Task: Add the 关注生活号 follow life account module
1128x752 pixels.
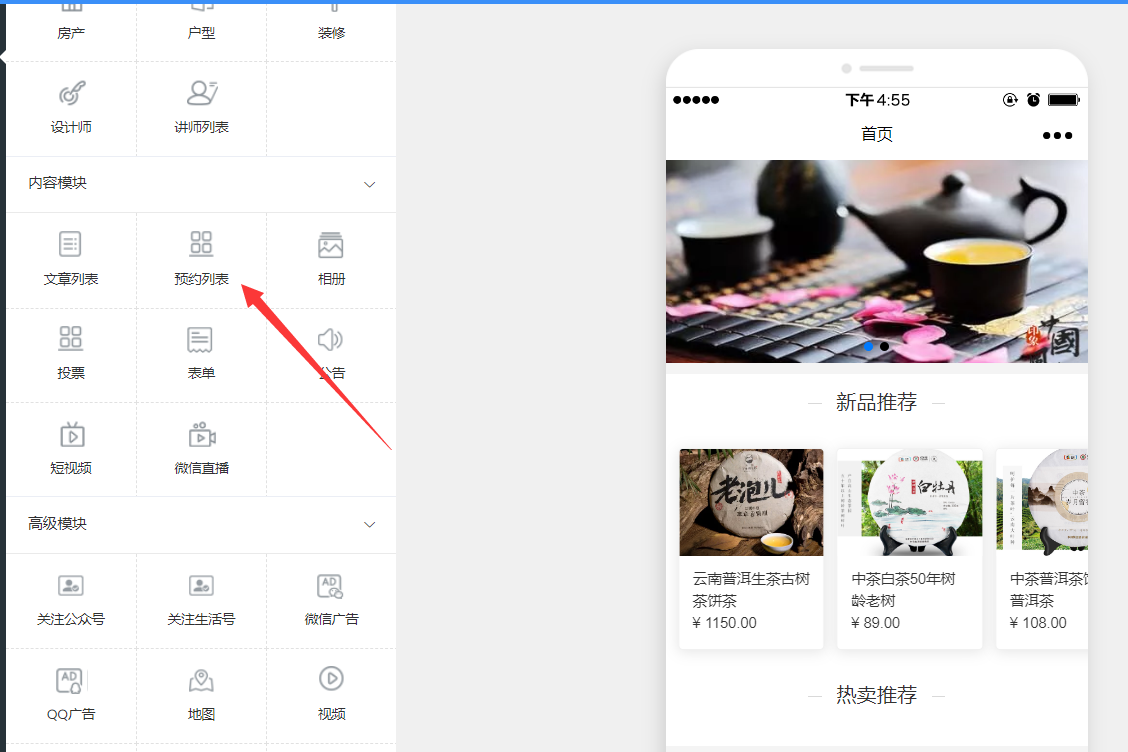Action: (201, 600)
